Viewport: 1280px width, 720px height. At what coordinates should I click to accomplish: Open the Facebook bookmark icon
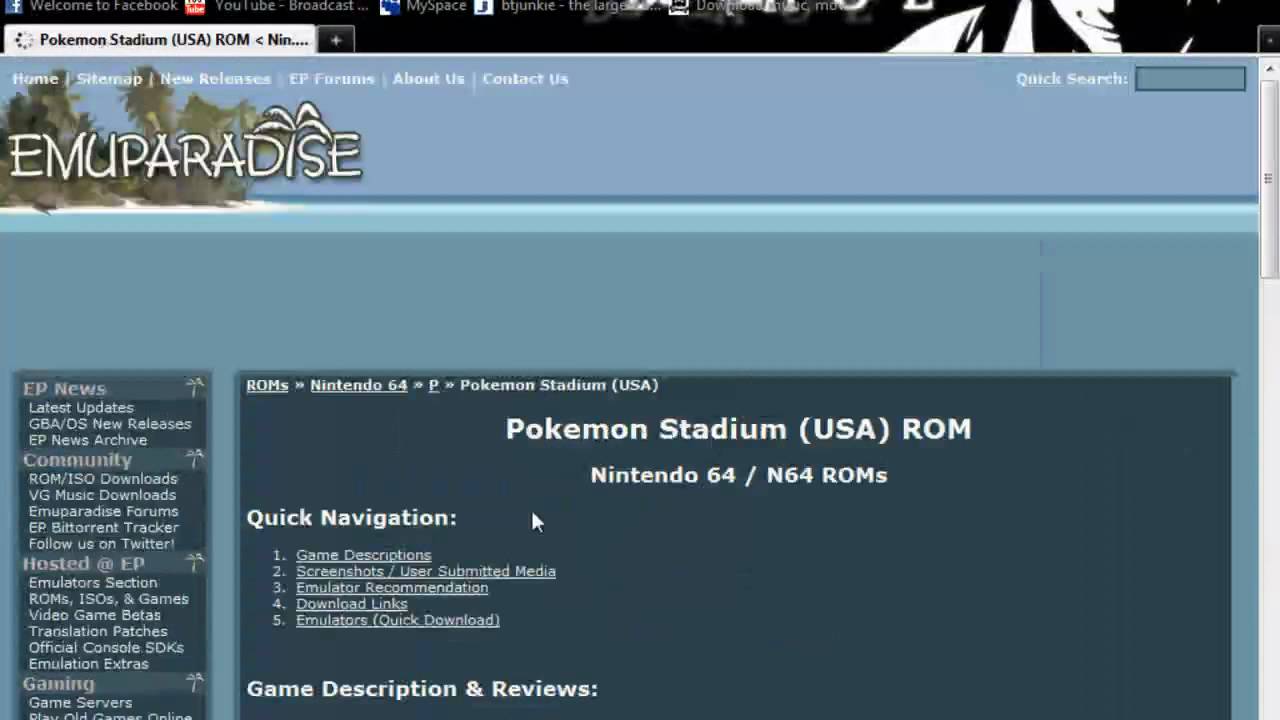(x=15, y=6)
